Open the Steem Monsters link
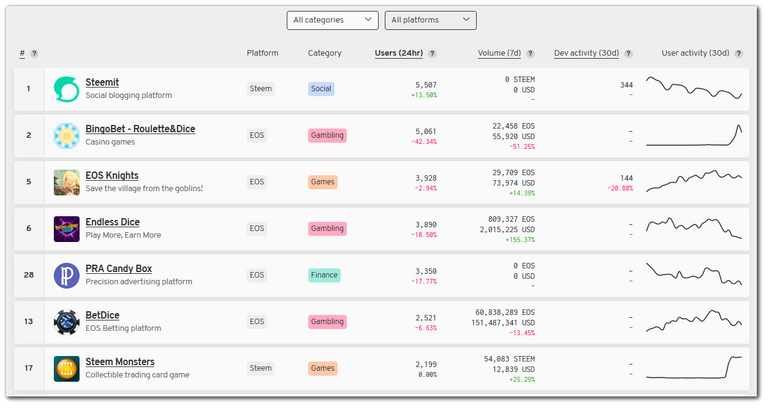 [120, 361]
